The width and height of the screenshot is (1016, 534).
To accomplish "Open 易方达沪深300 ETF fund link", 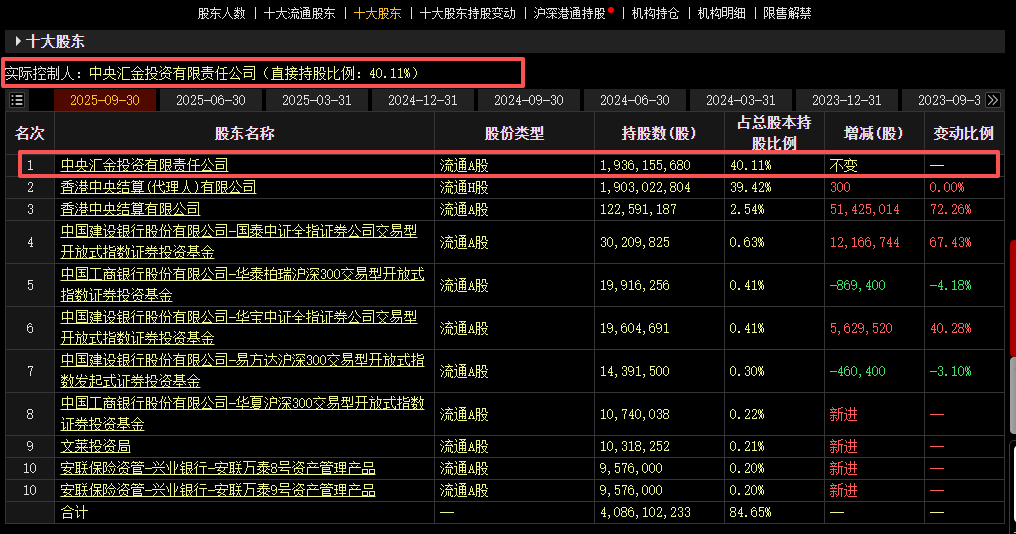I will [x=242, y=371].
